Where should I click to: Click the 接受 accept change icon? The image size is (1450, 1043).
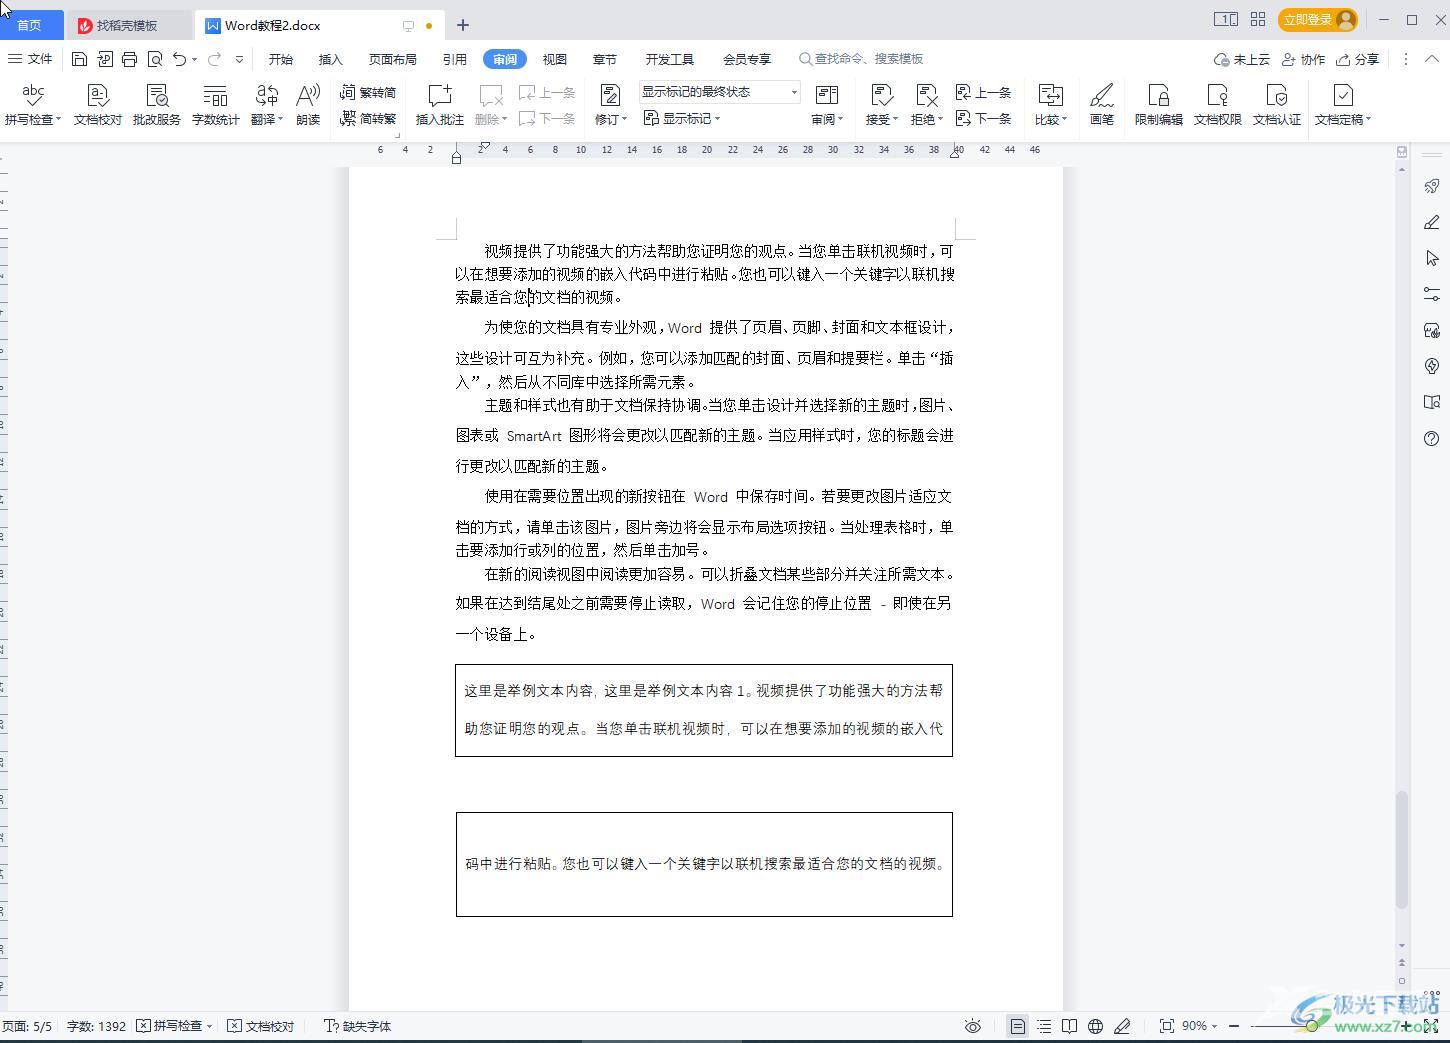882,96
